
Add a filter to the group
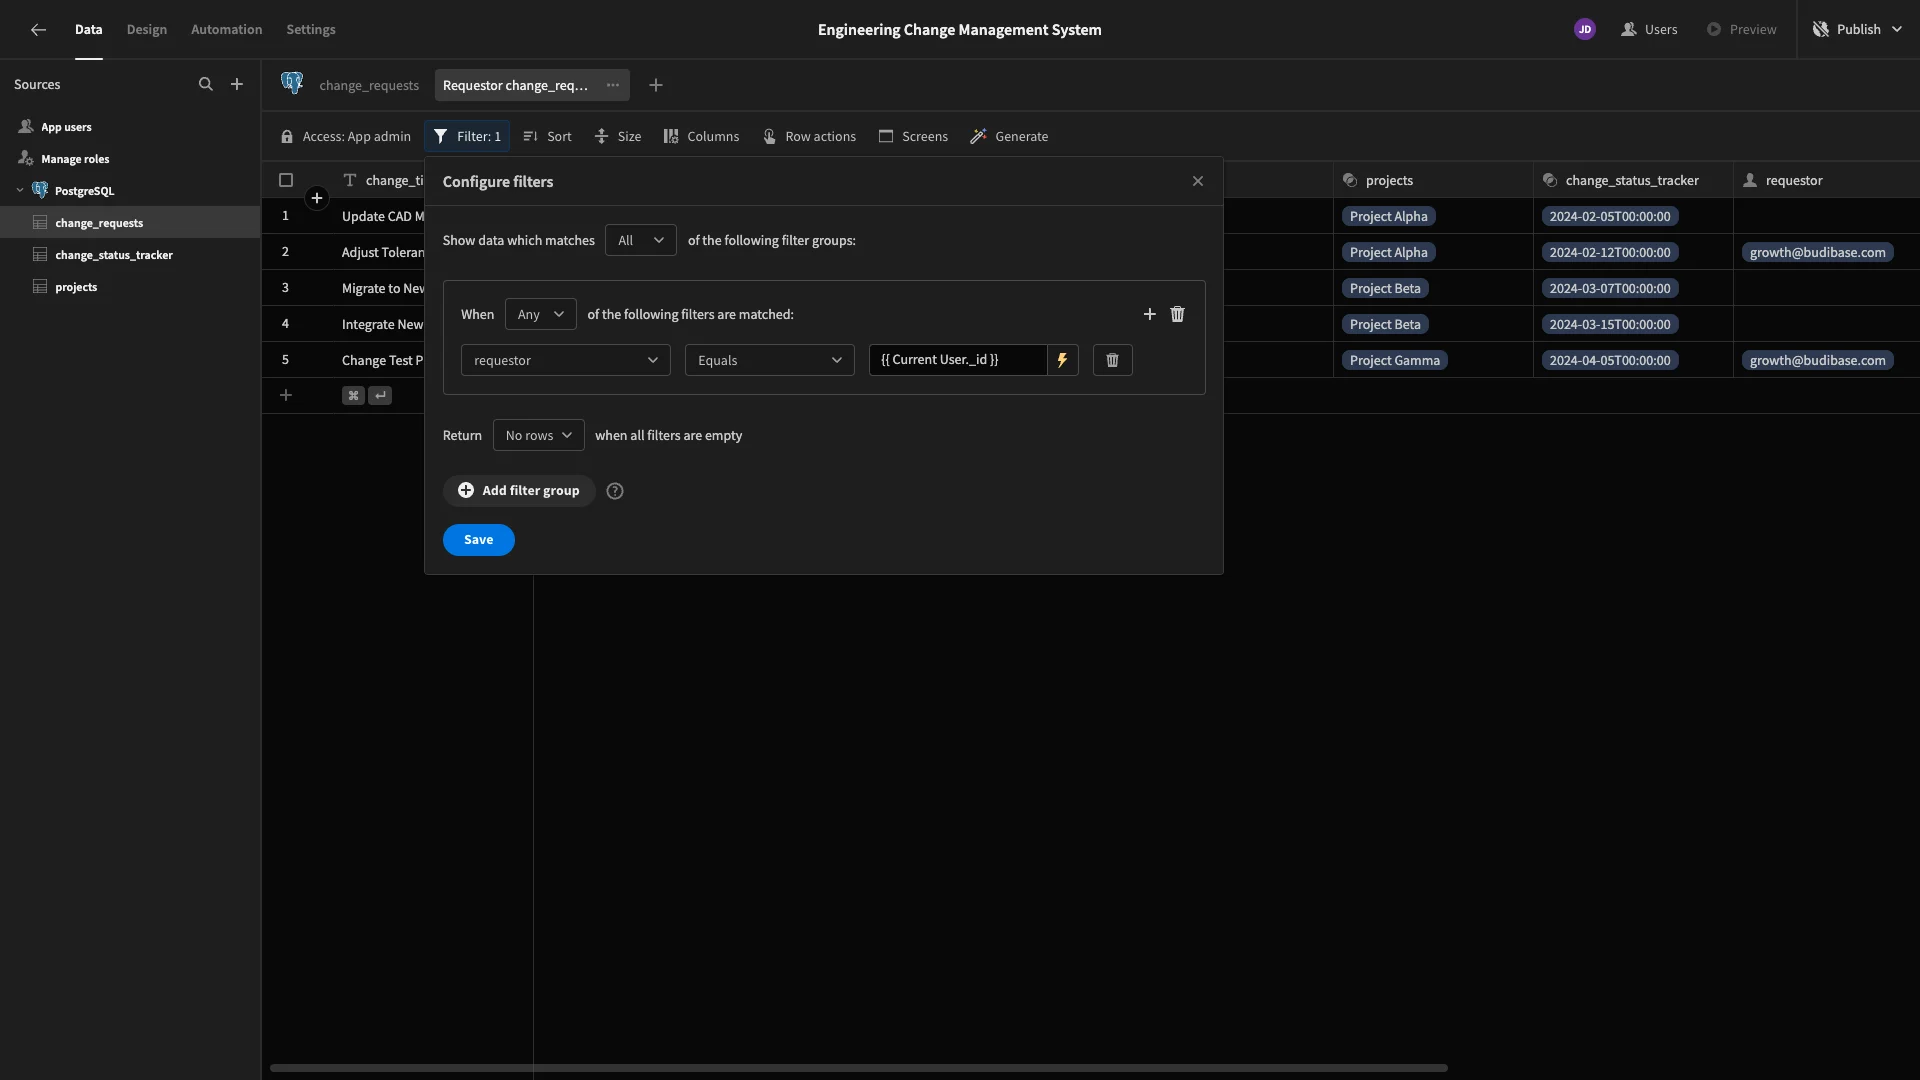pyautogui.click(x=1150, y=314)
